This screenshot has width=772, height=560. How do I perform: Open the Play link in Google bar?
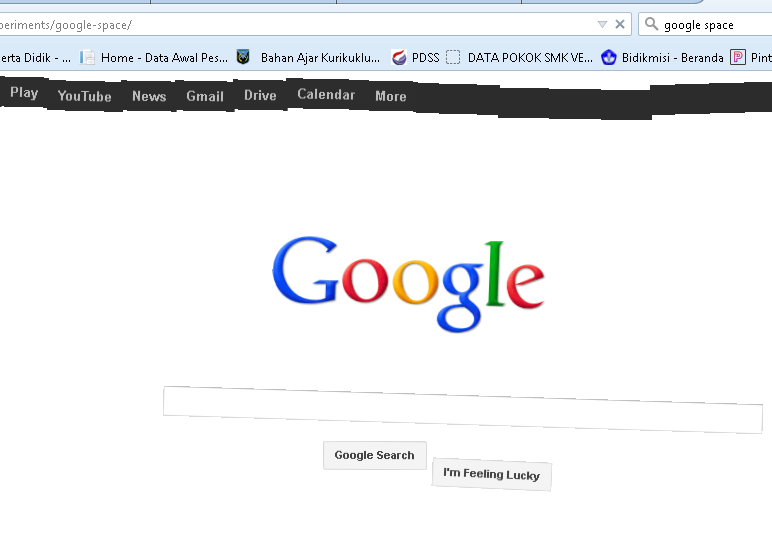pos(24,92)
